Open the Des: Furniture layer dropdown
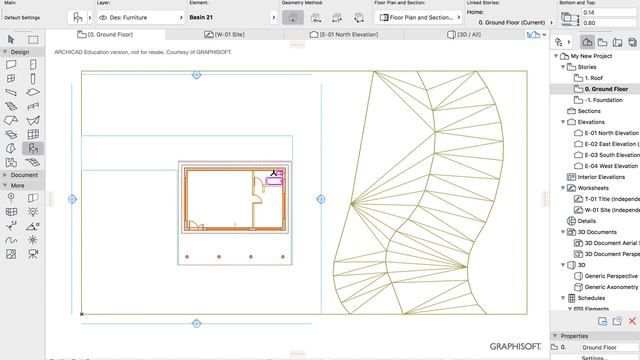The width and height of the screenshot is (640, 360). [141, 18]
